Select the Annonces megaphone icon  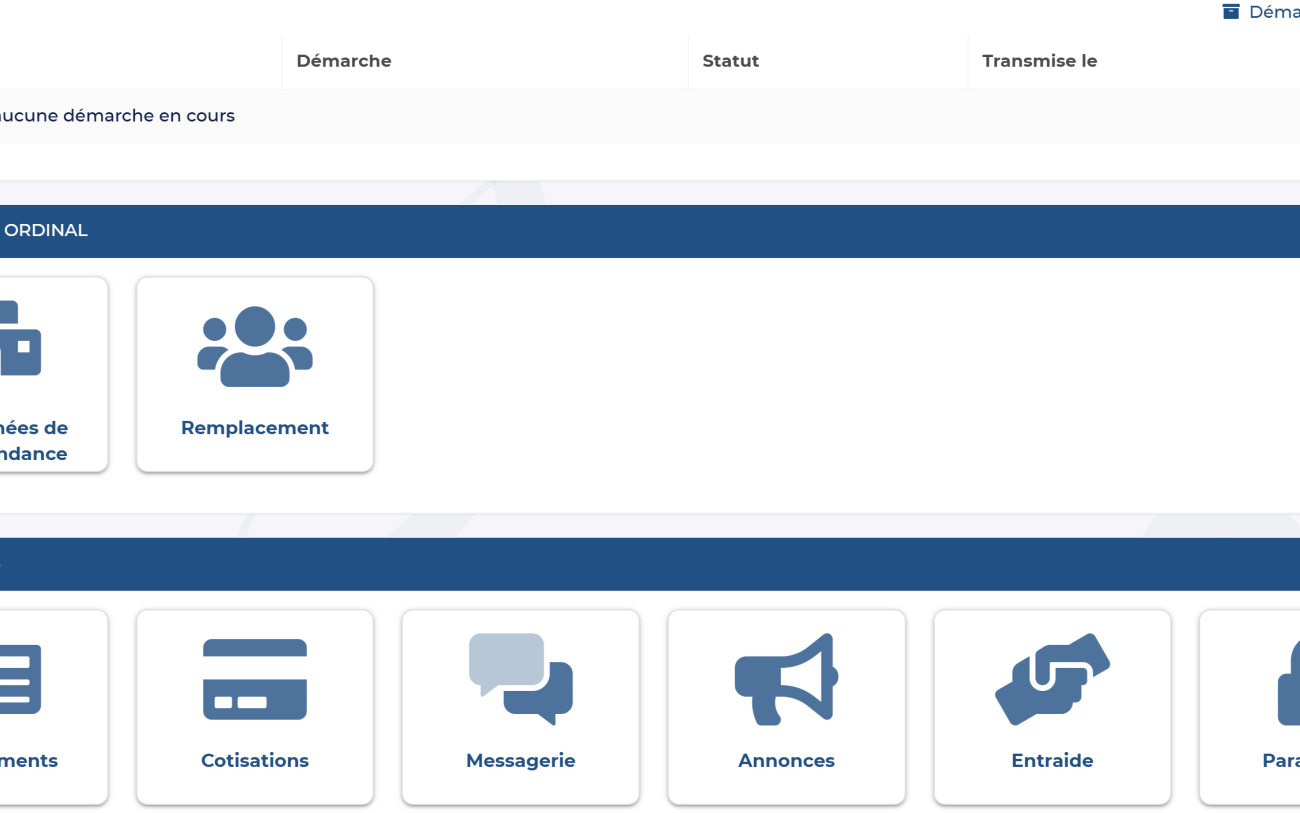[786, 679]
